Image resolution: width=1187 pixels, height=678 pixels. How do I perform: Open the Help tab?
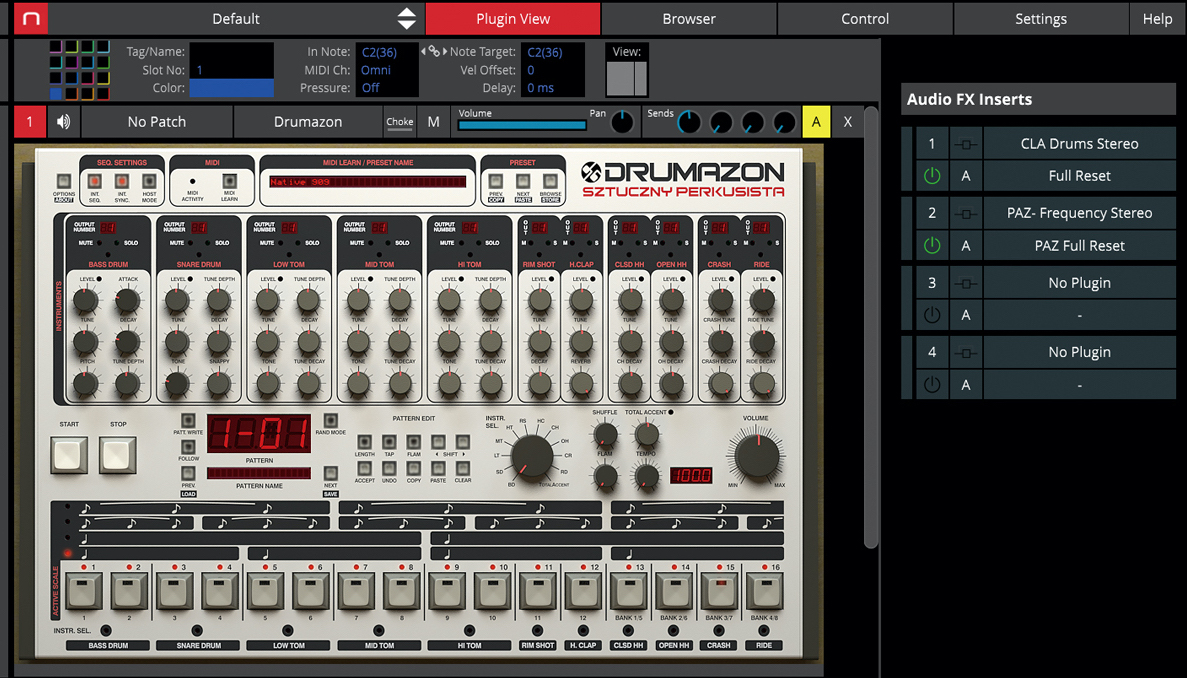coord(1157,19)
